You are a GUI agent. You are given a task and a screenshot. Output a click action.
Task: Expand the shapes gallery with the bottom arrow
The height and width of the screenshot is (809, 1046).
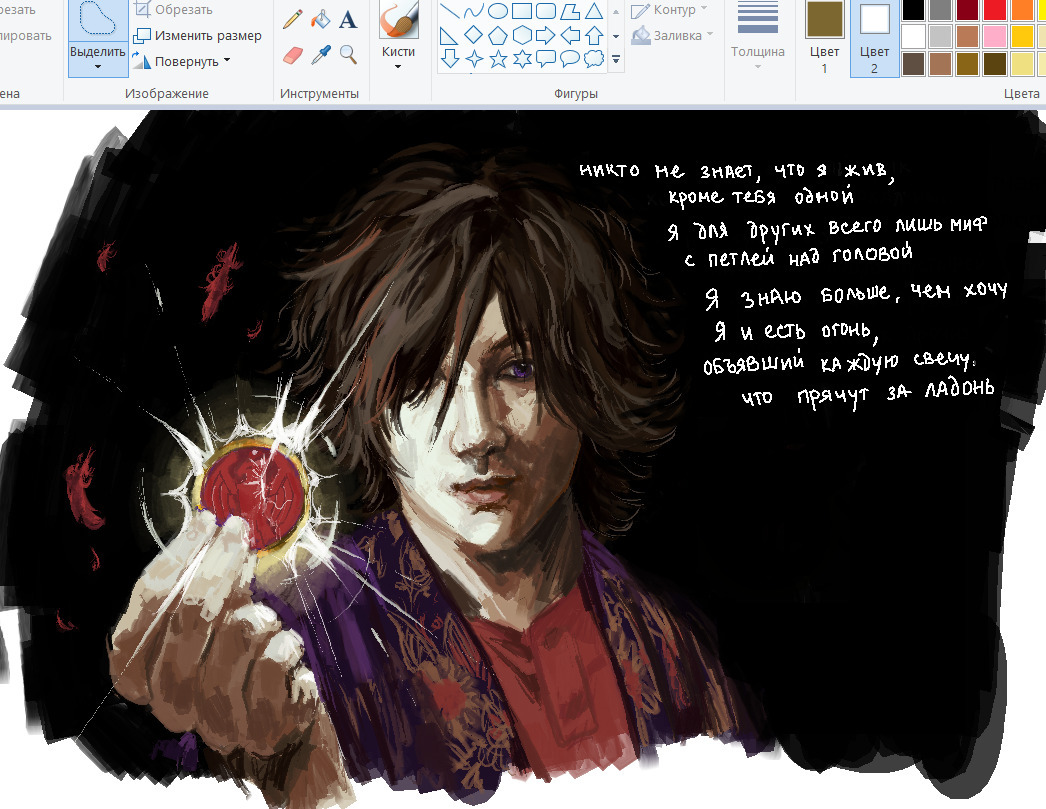[x=616, y=61]
